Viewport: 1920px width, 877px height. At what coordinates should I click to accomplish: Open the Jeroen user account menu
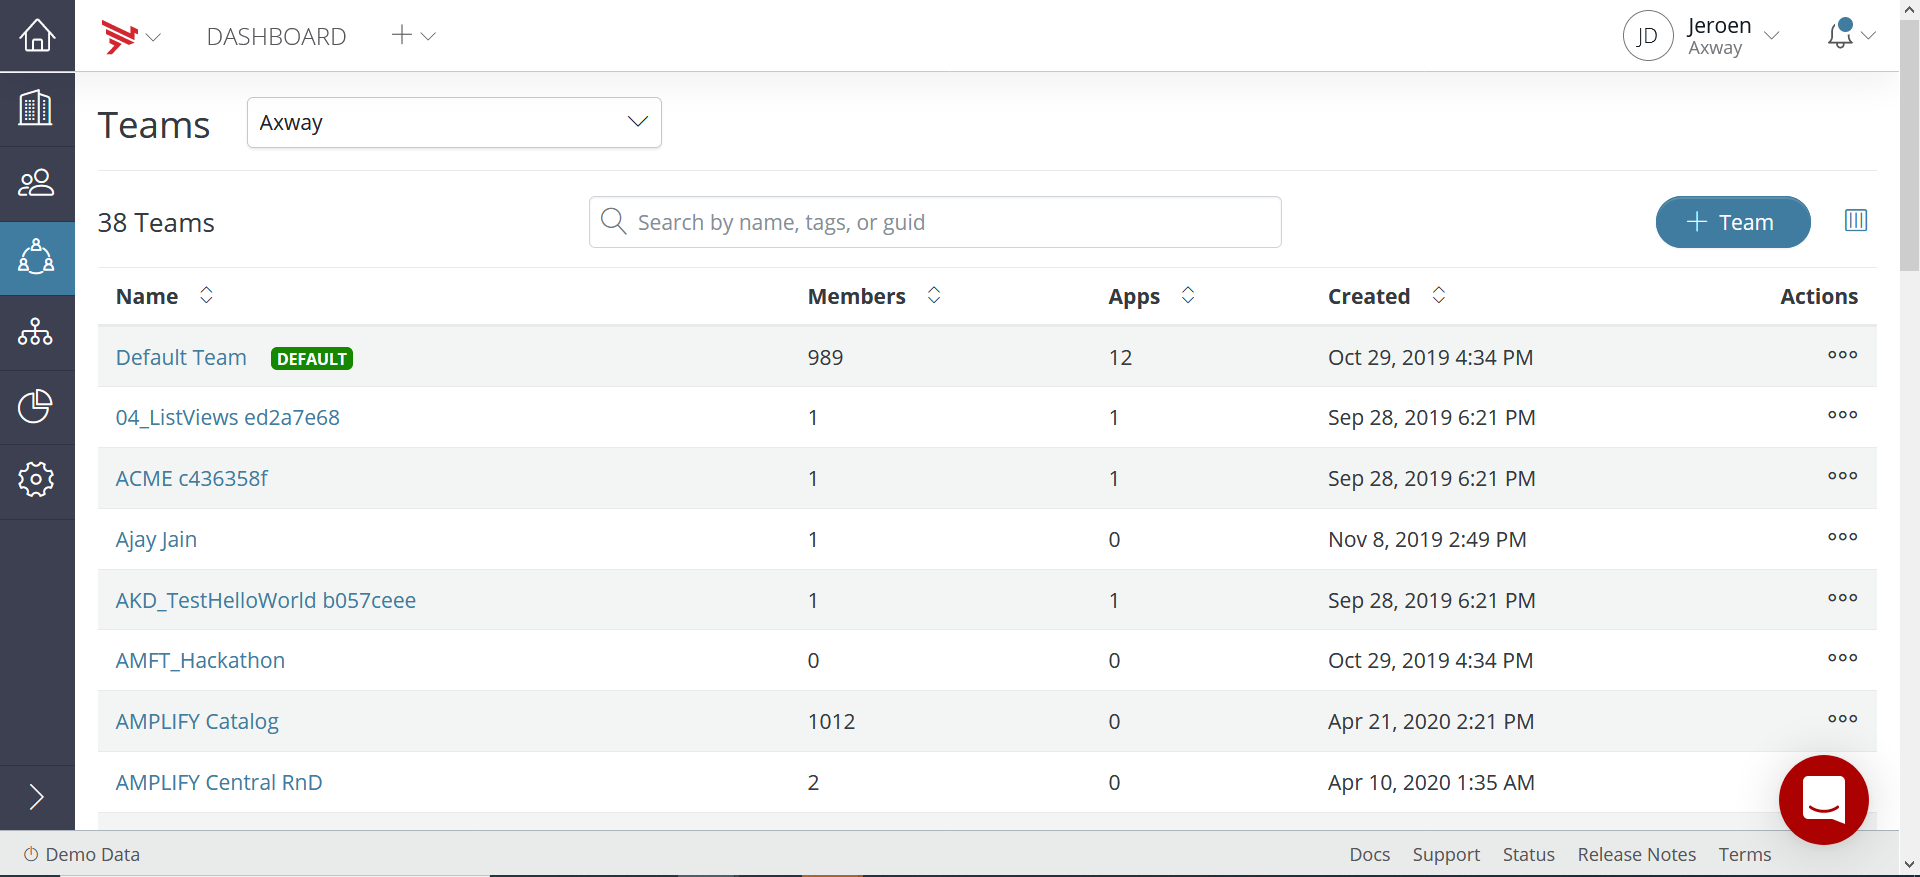(1733, 36)
